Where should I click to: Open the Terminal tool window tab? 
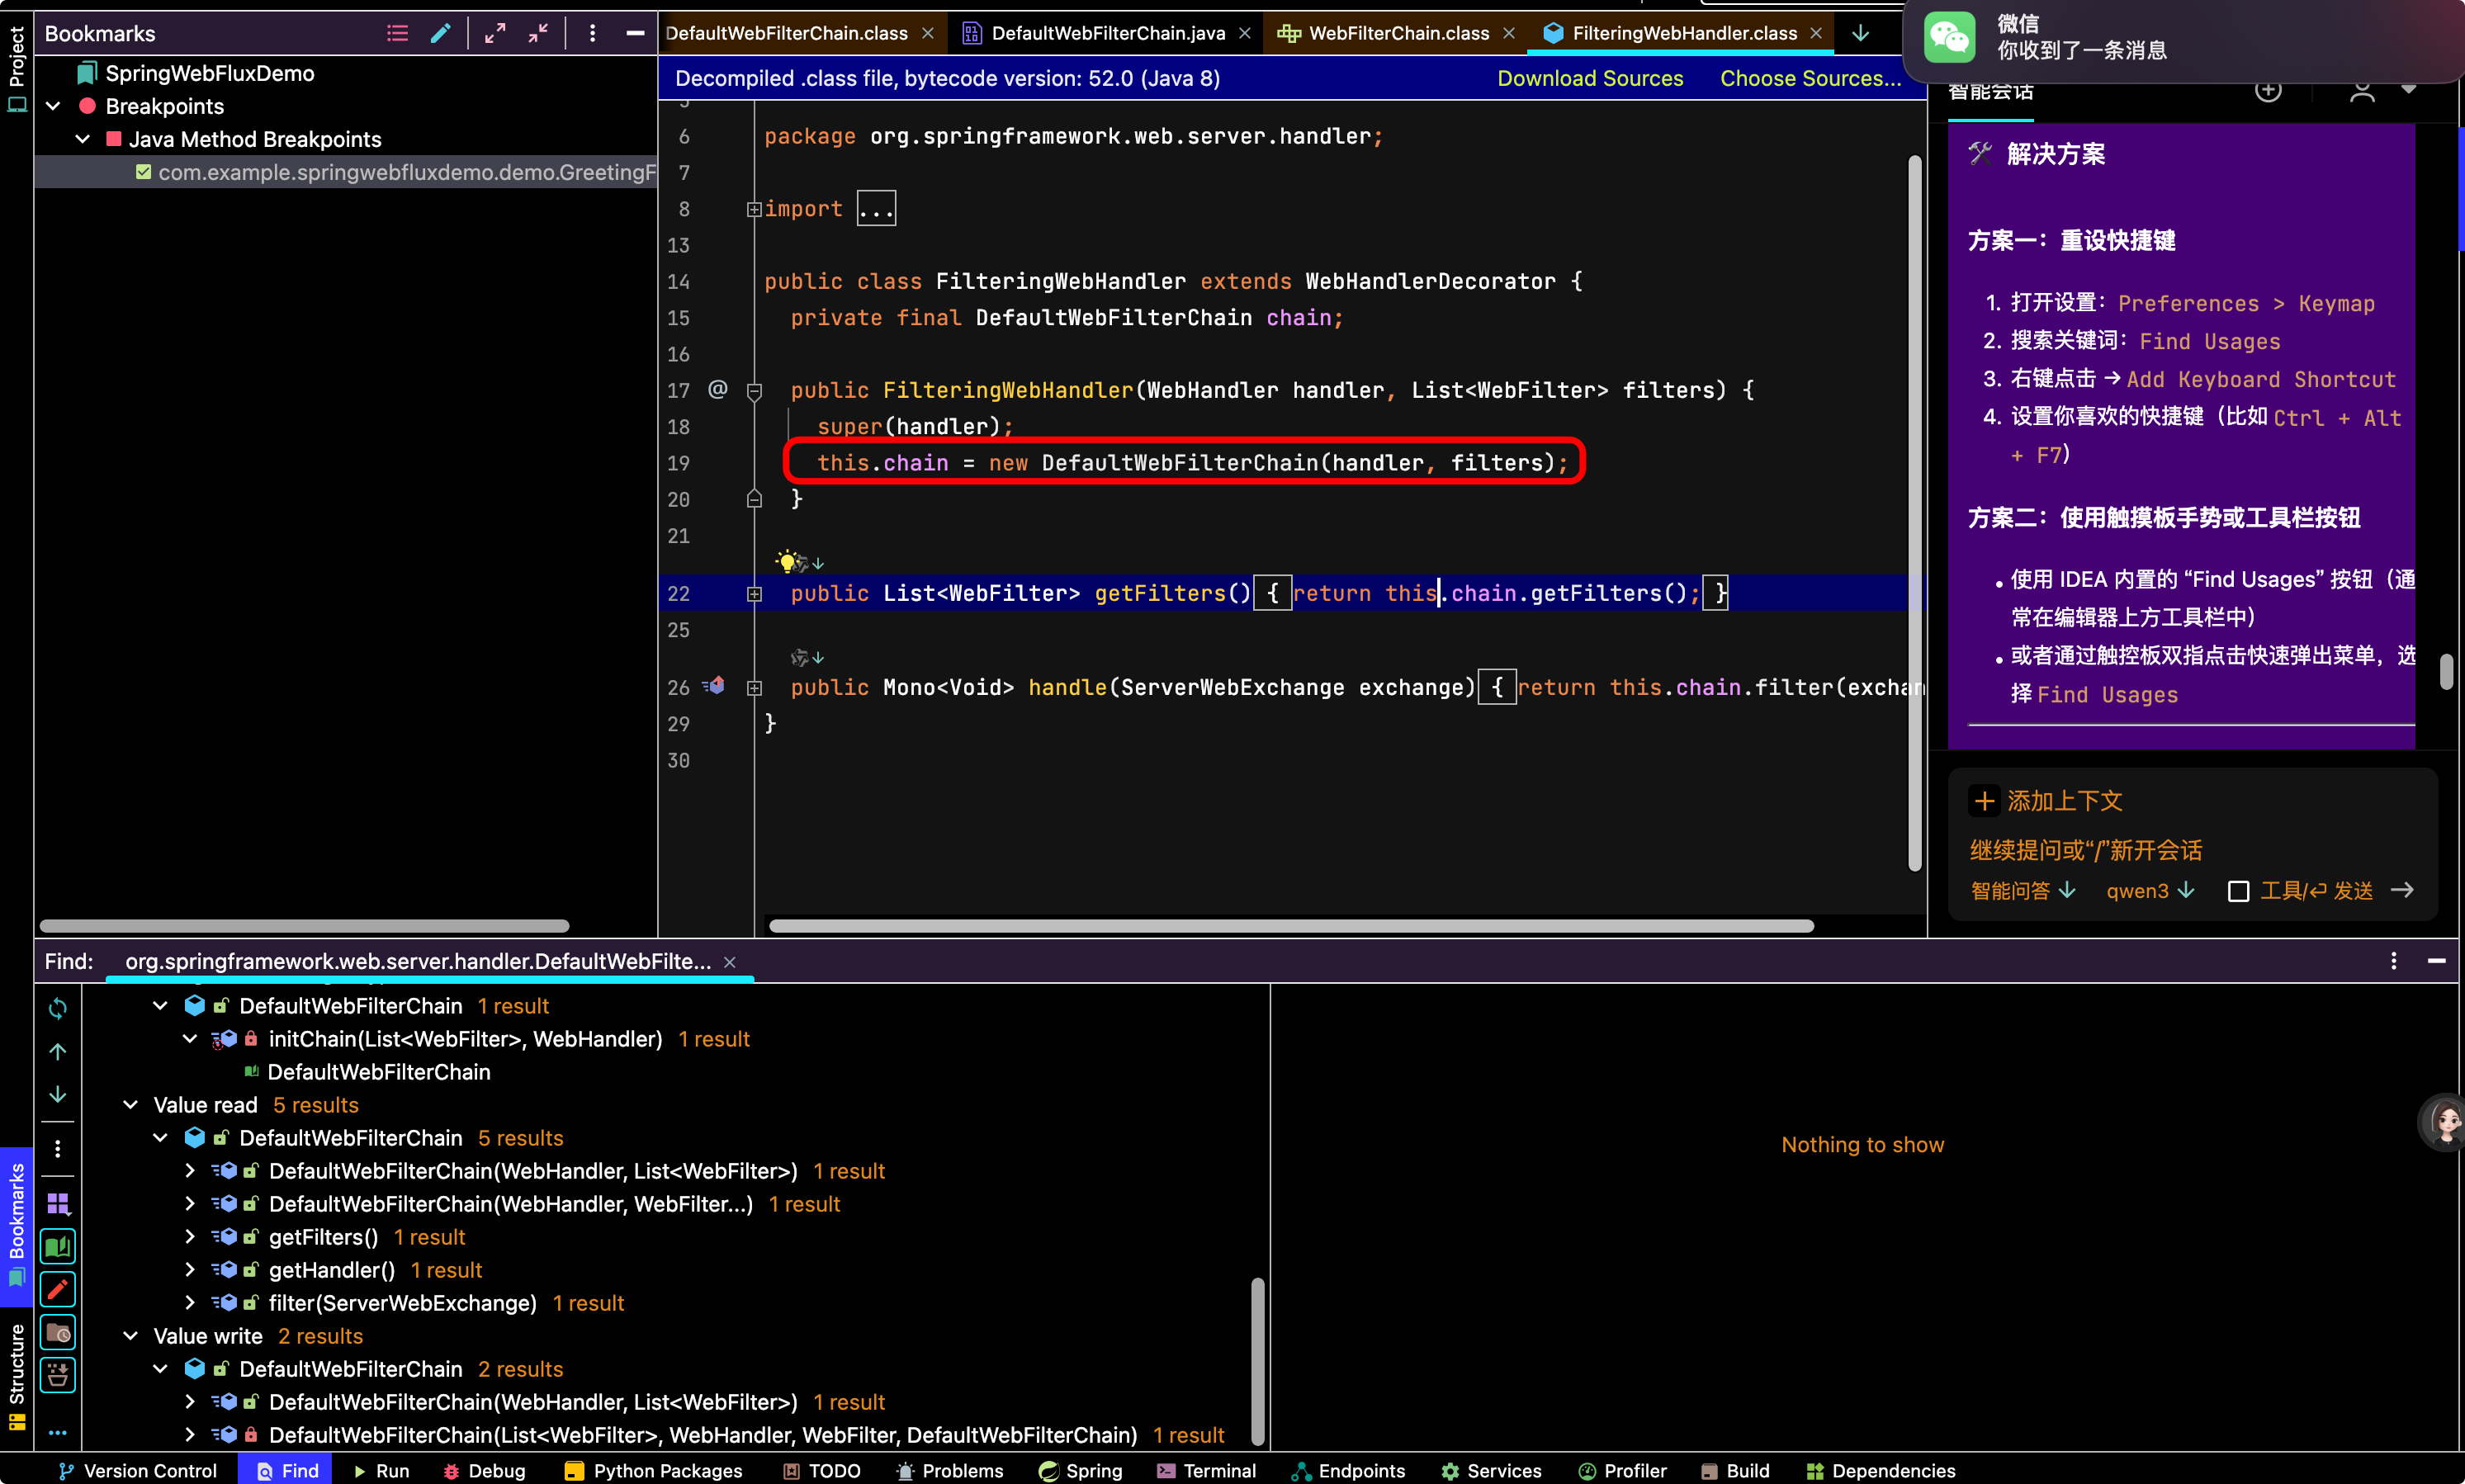coord(1206,1470)
